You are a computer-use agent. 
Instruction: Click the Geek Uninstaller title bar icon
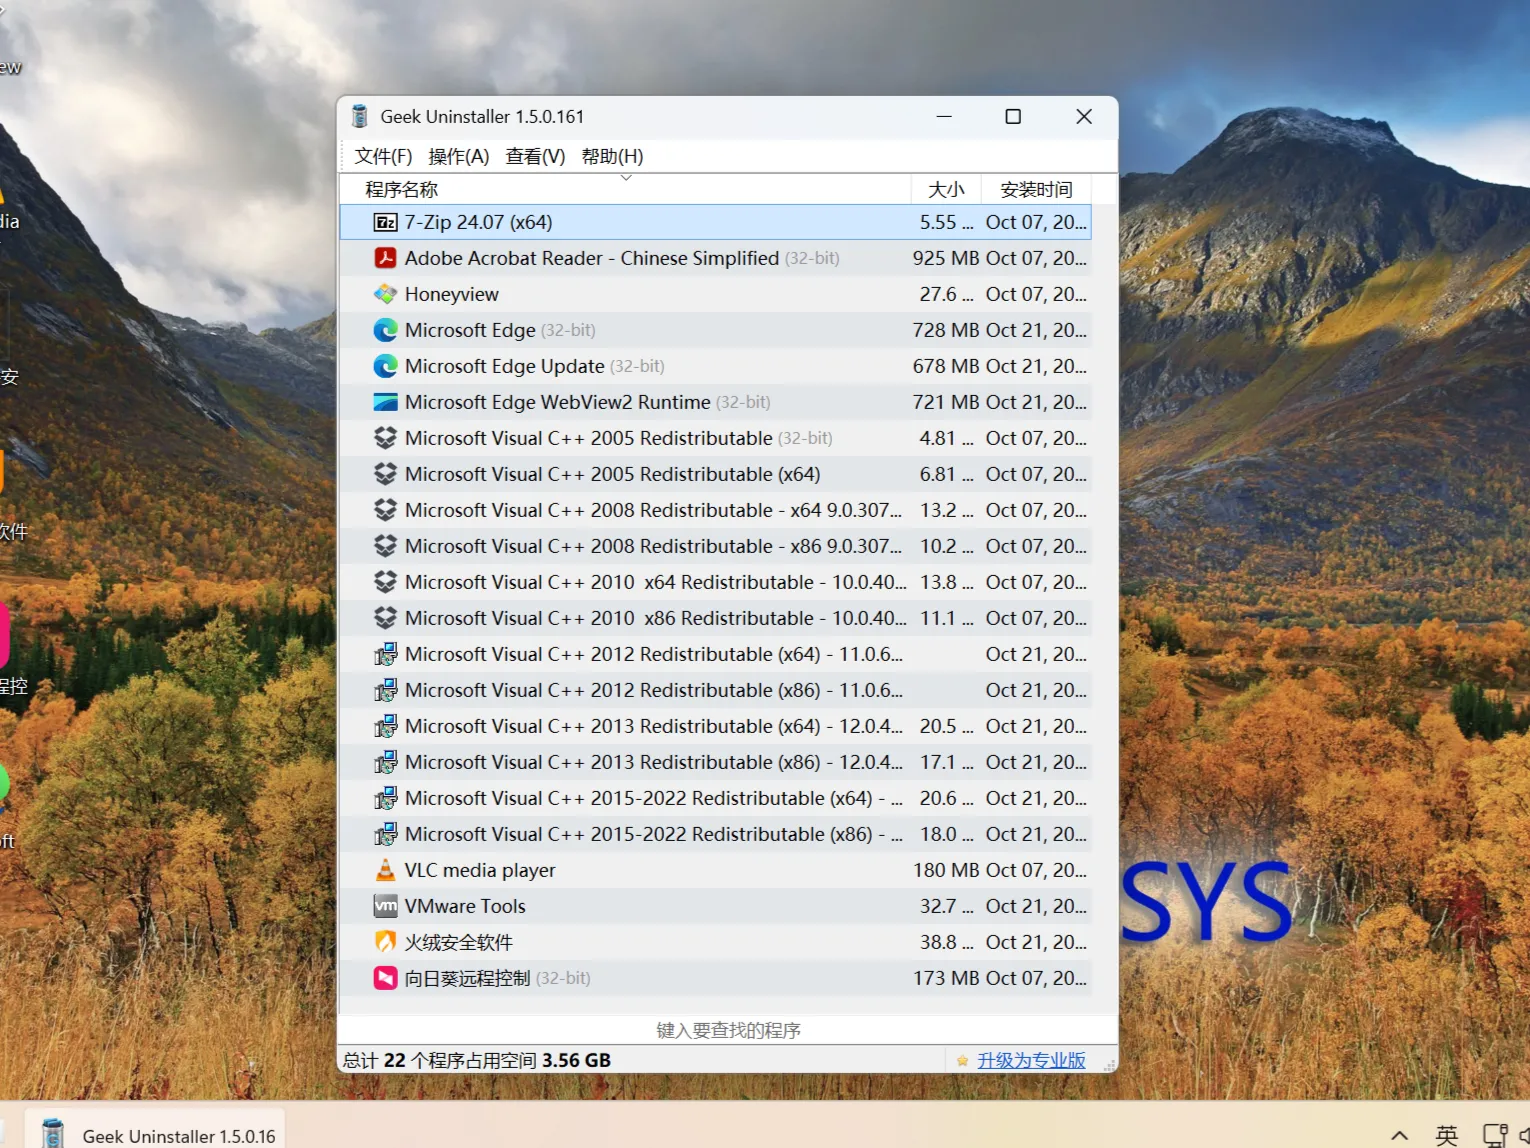358,116
